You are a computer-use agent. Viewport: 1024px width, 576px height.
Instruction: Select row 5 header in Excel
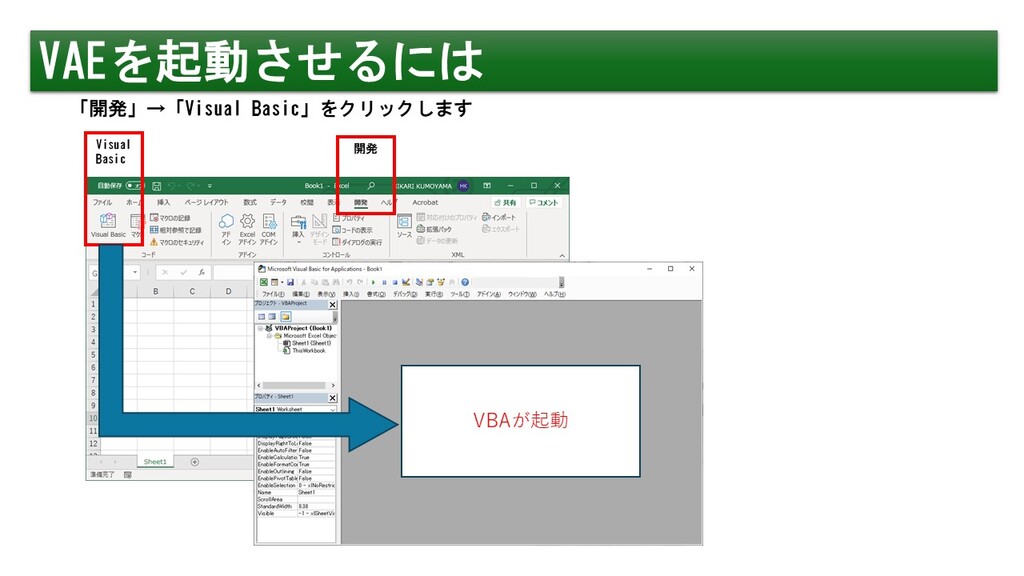click(93, 355)
